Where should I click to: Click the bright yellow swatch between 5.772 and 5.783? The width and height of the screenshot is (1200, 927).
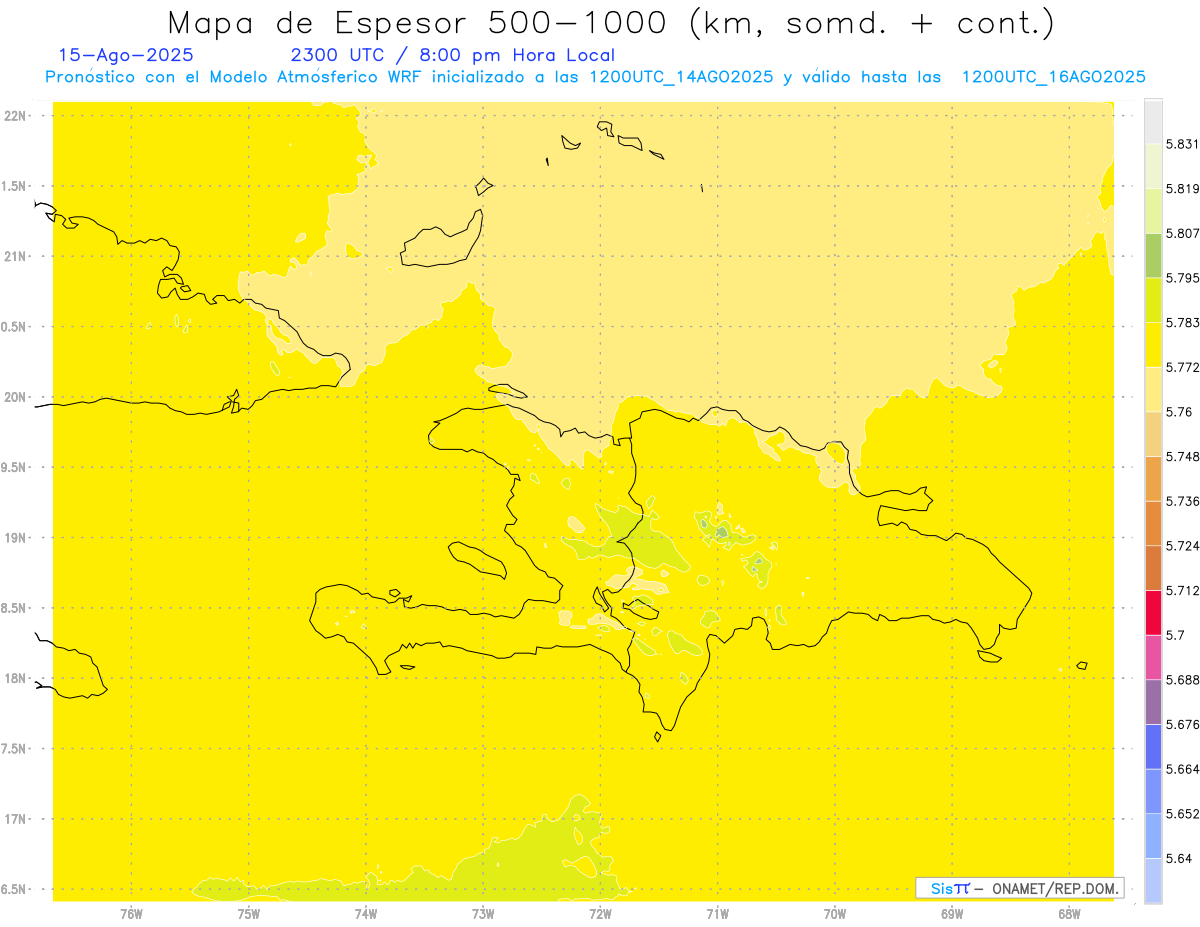[x=1153, y=345]
